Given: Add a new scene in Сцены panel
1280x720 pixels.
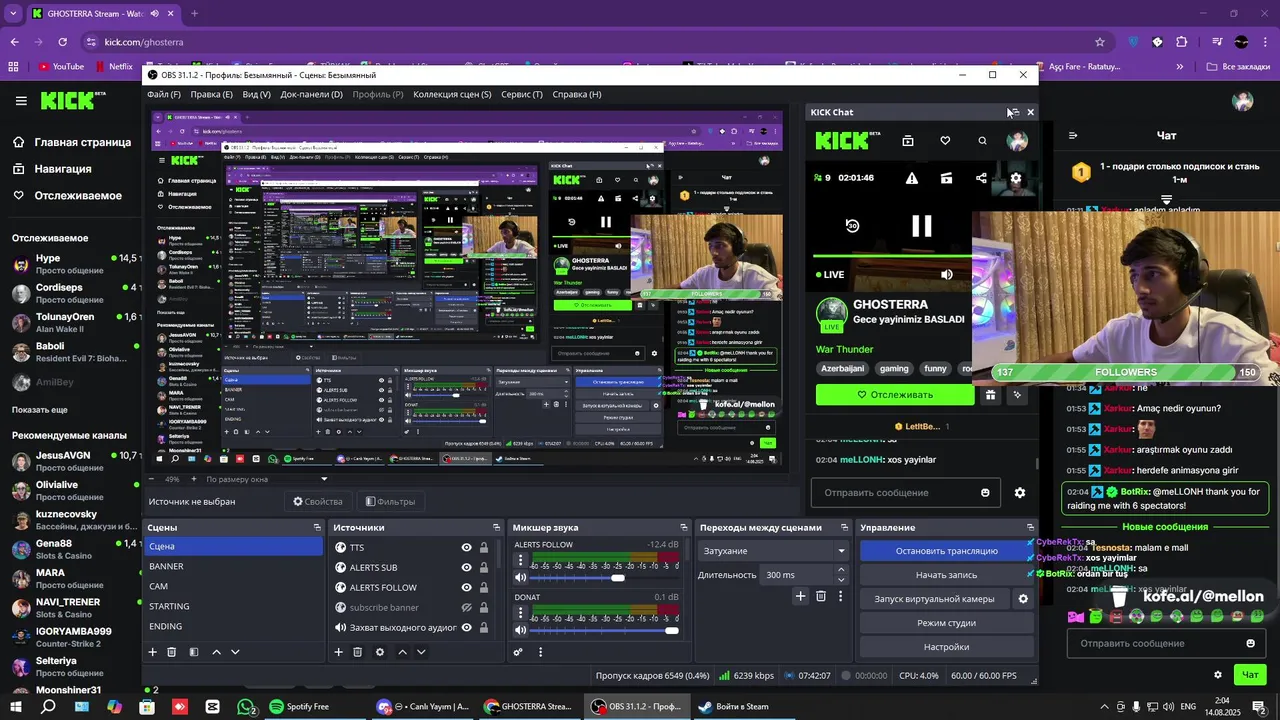Looking at the screenshot, I should coord(153,652).
